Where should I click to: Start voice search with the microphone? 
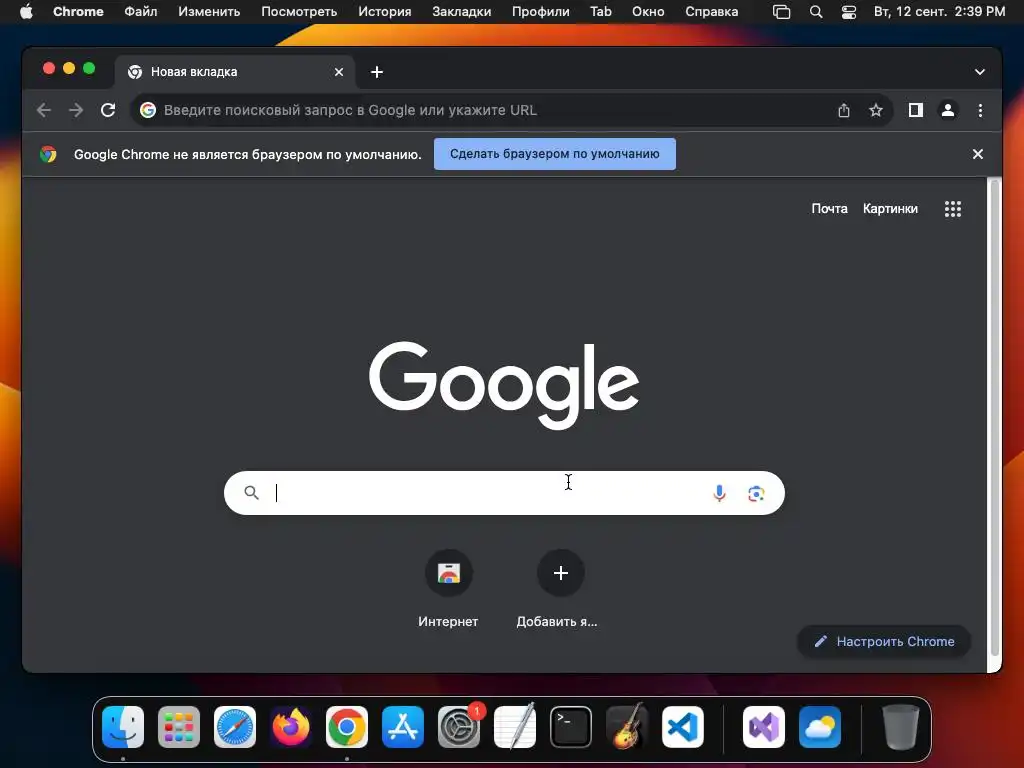(x=719, y=493)
